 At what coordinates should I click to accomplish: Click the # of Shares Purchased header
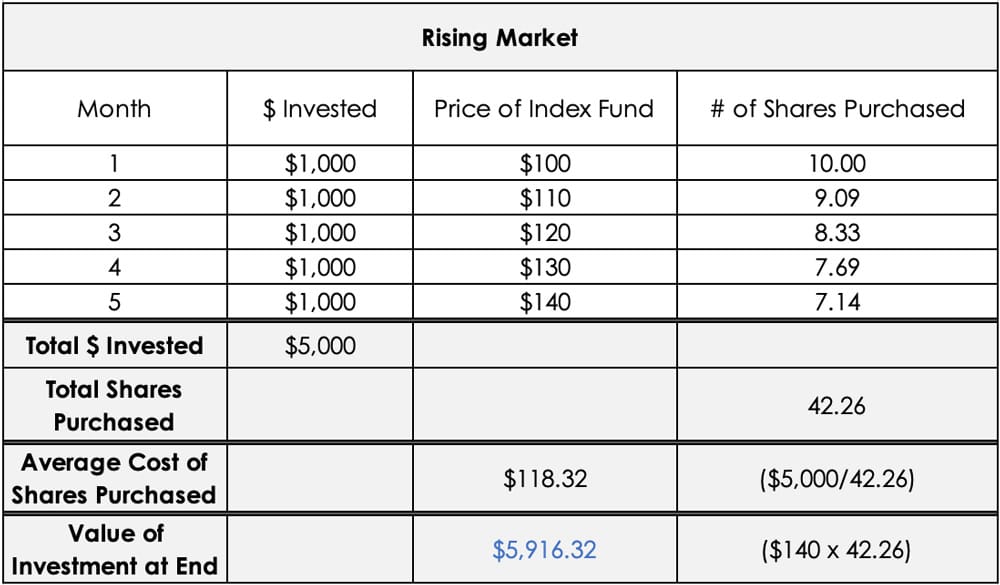click(x=837, y=109)
